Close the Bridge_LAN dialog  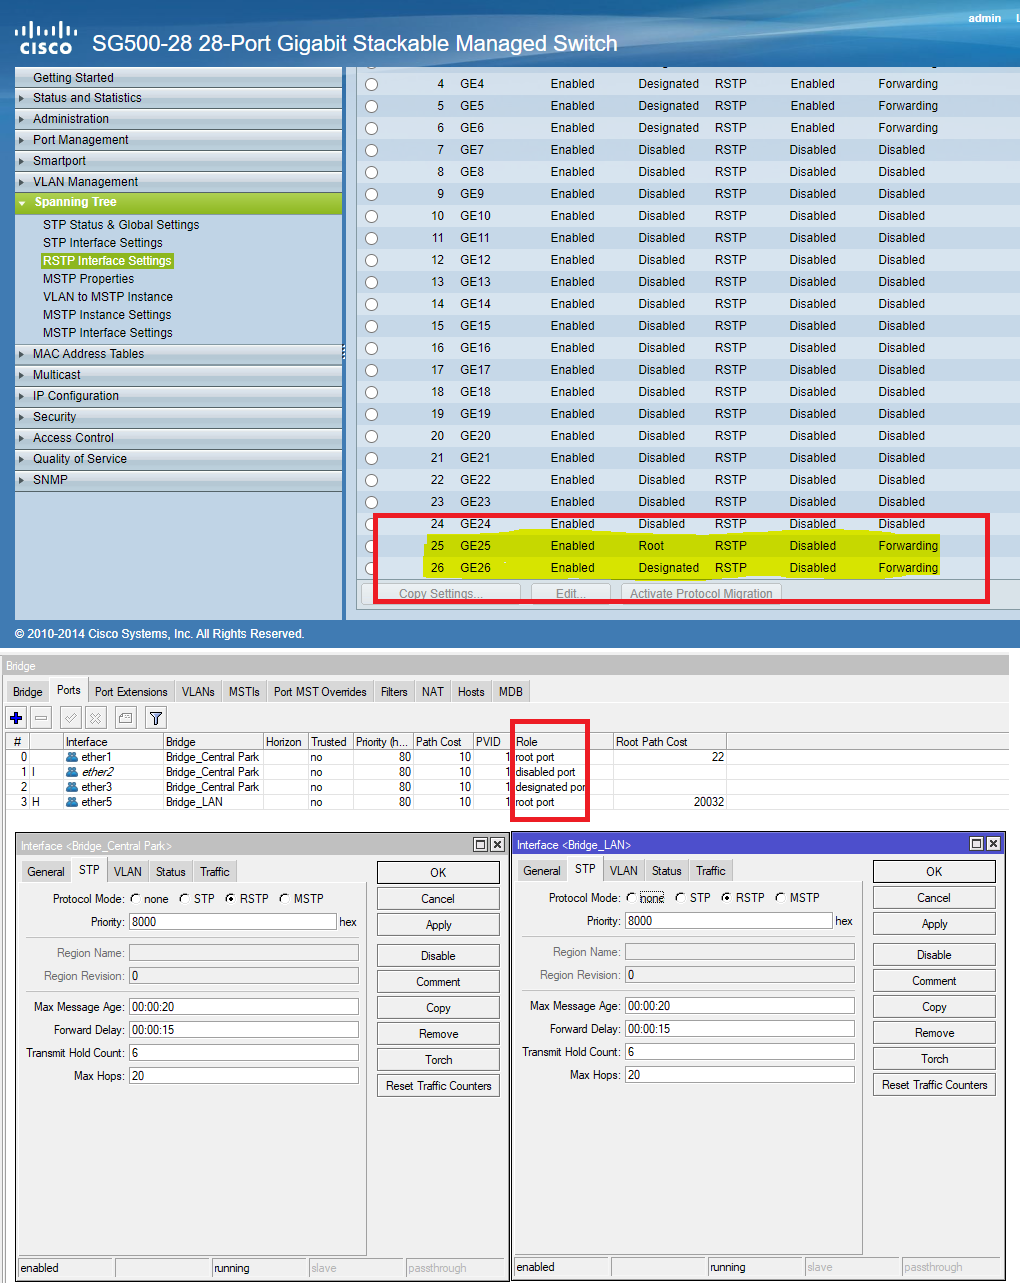993,844
